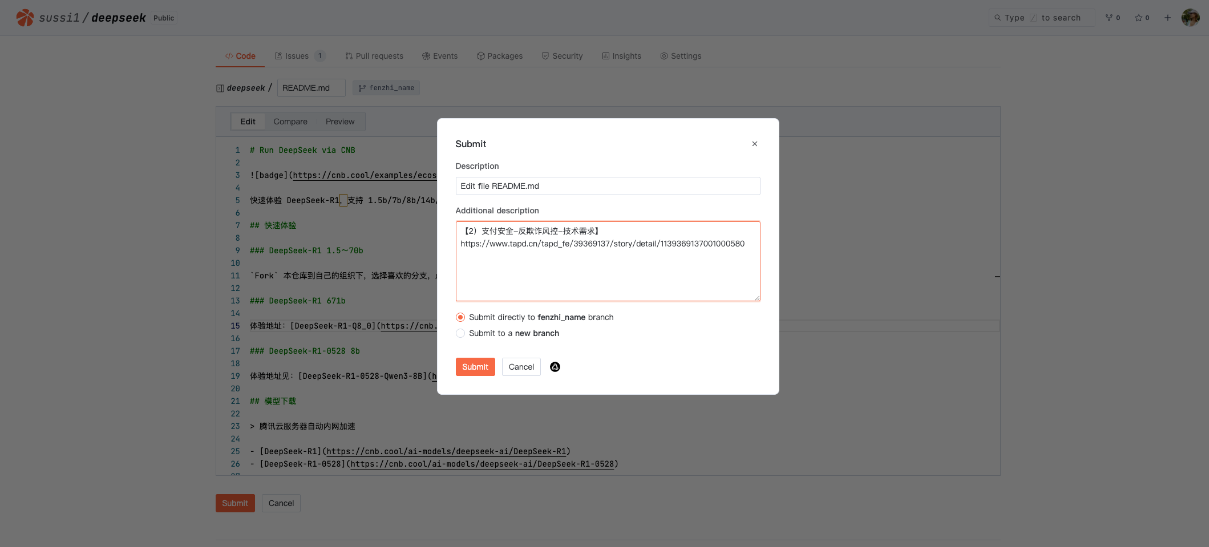Image resolution: width=1209 pixels, height=547 pixels.
Task: Click the black round icon beside Cancel
Action: [x=555, y=367]
